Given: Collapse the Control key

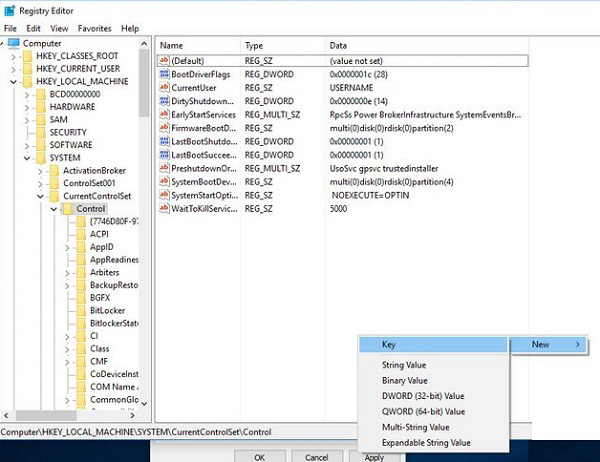Looking at the screenshot, I should (x=54, y=209).
